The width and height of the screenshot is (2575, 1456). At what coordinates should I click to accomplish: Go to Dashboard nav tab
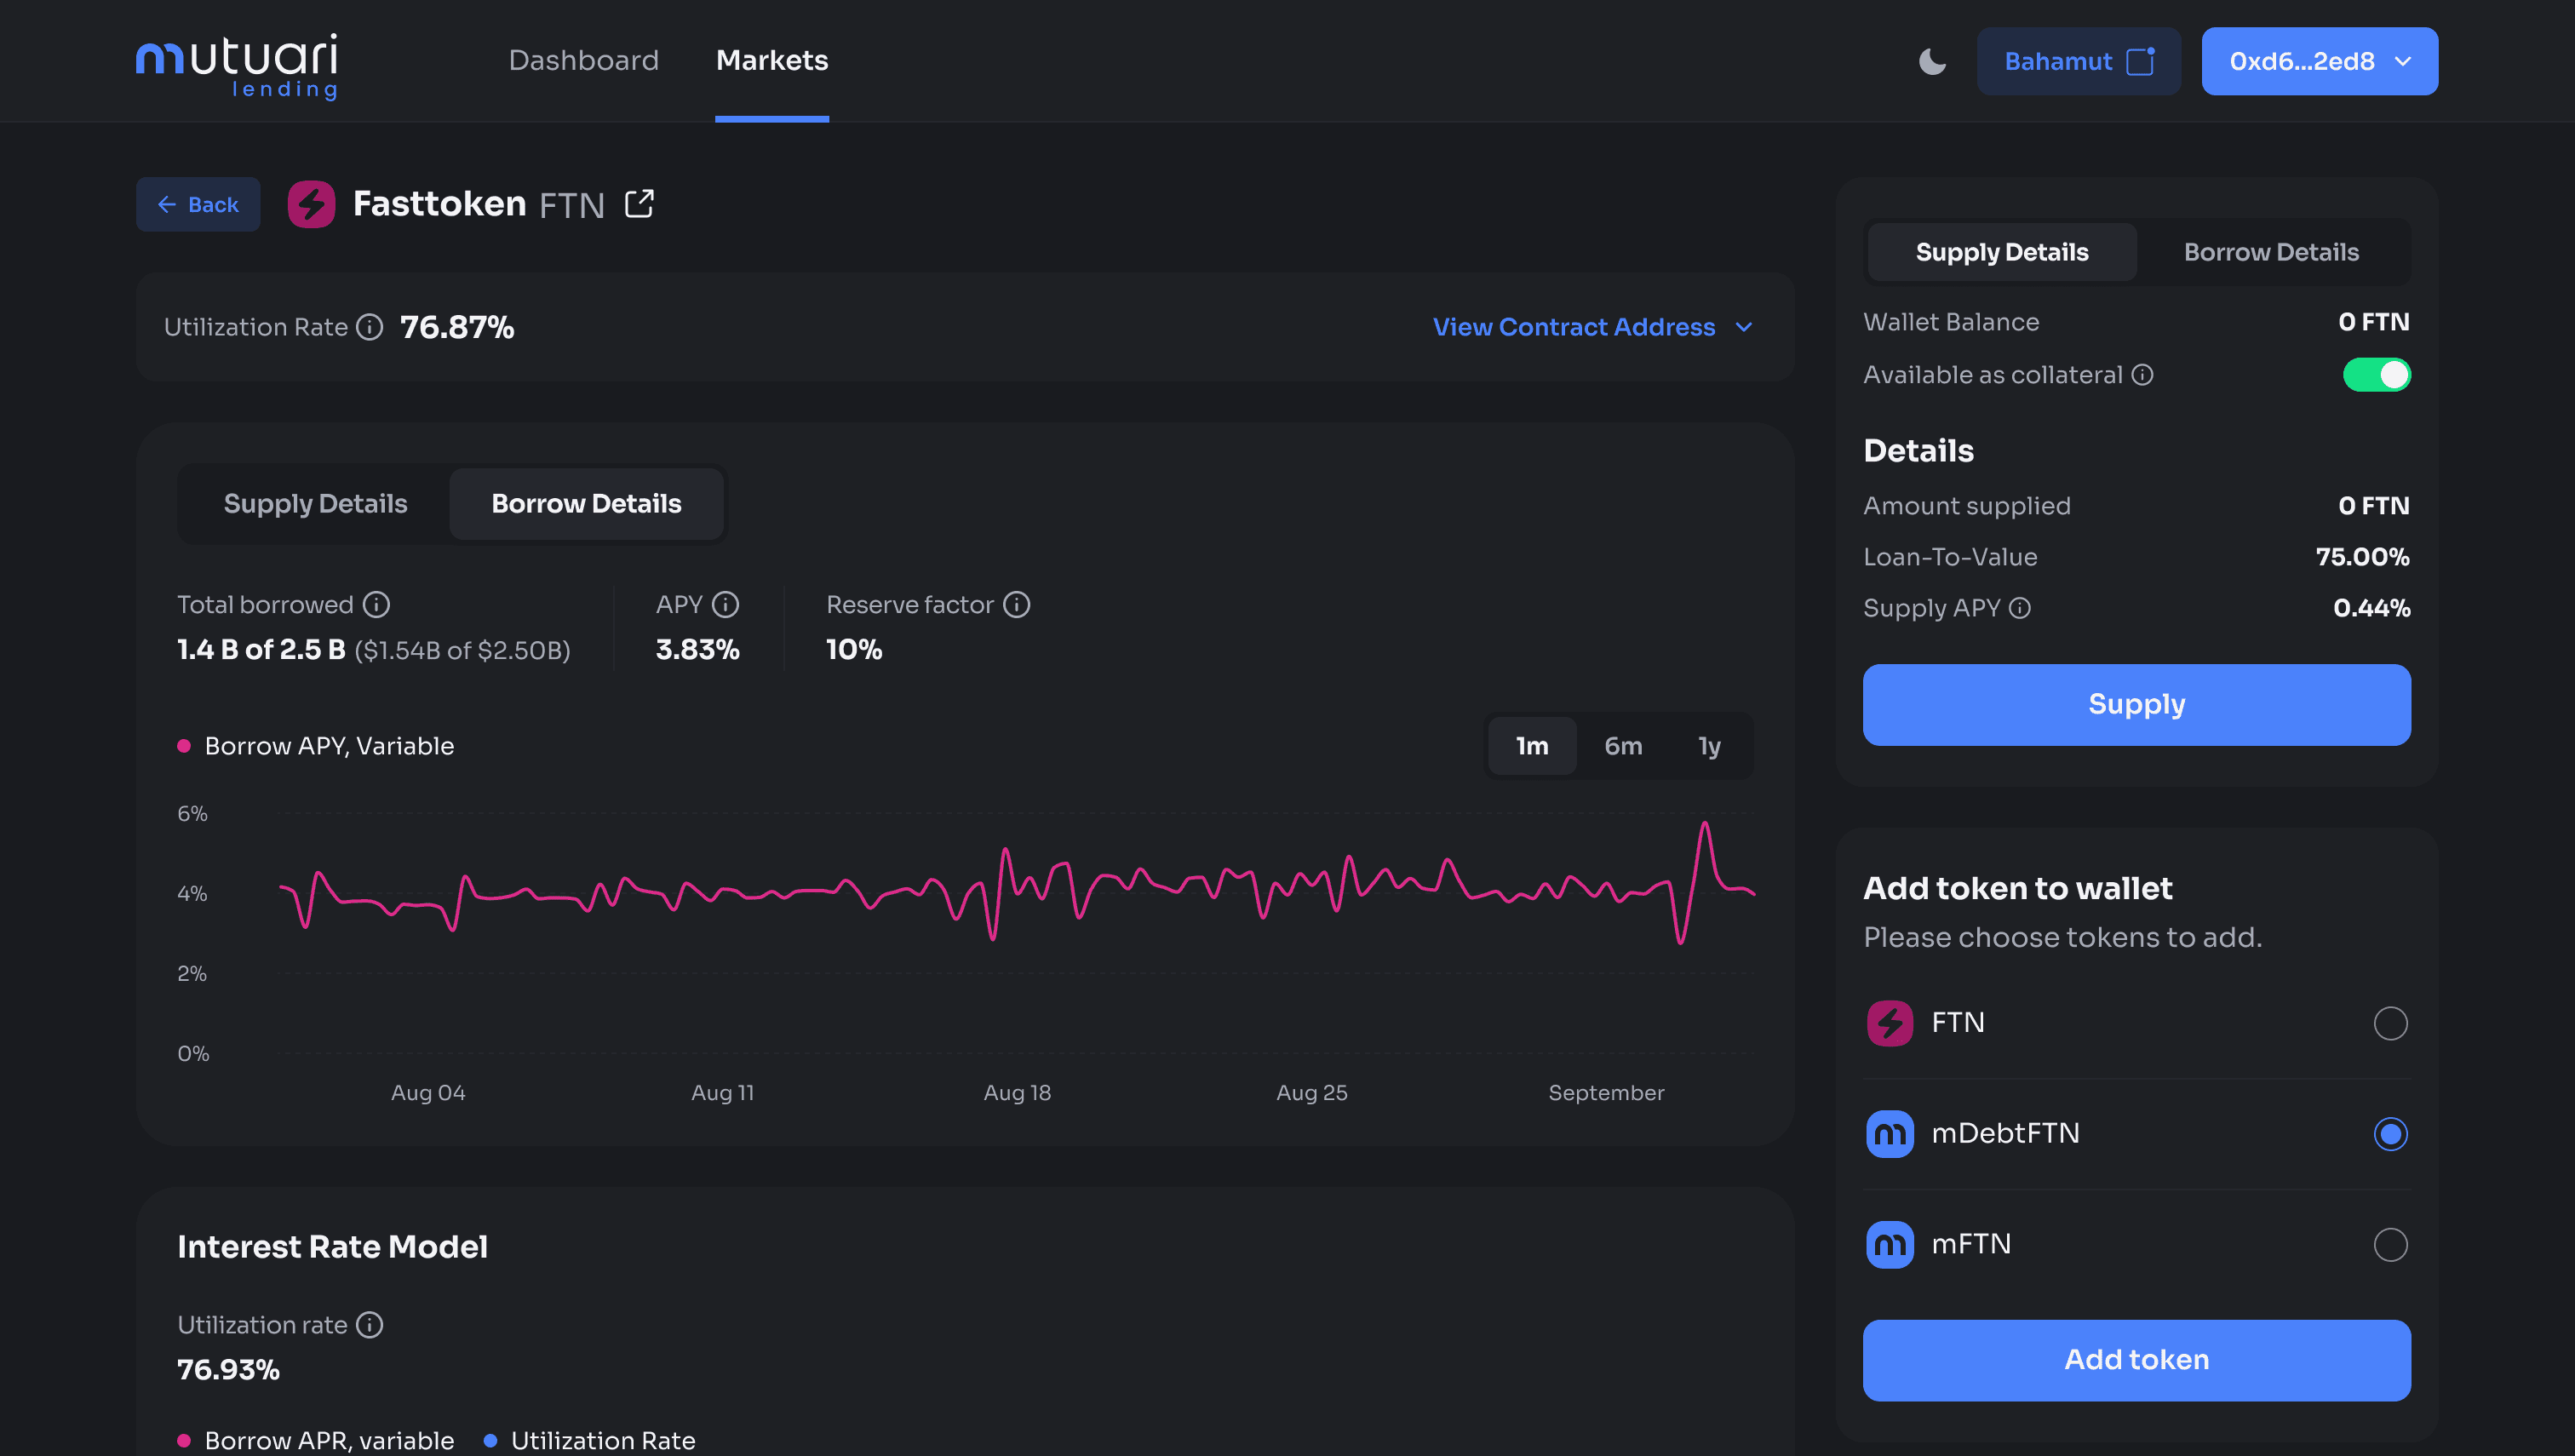tap(583, 61)
